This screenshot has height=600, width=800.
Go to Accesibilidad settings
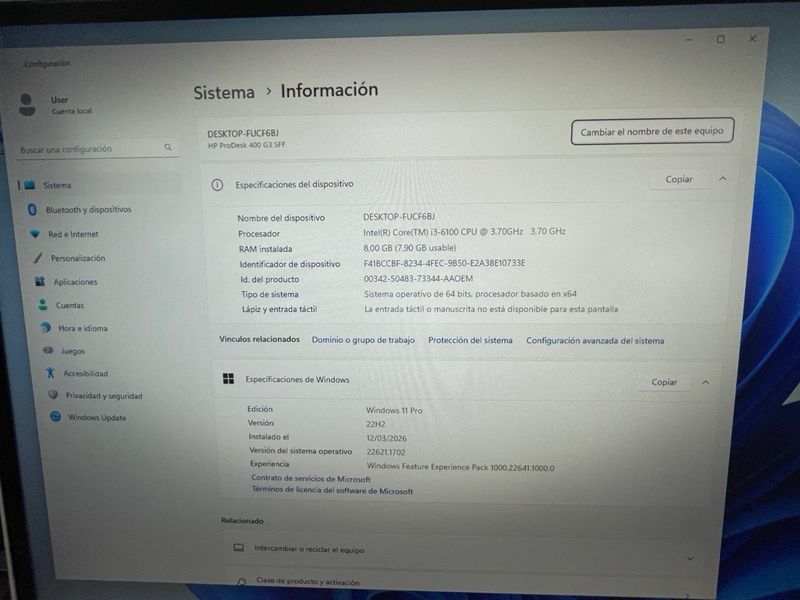(x=86, y=373)
